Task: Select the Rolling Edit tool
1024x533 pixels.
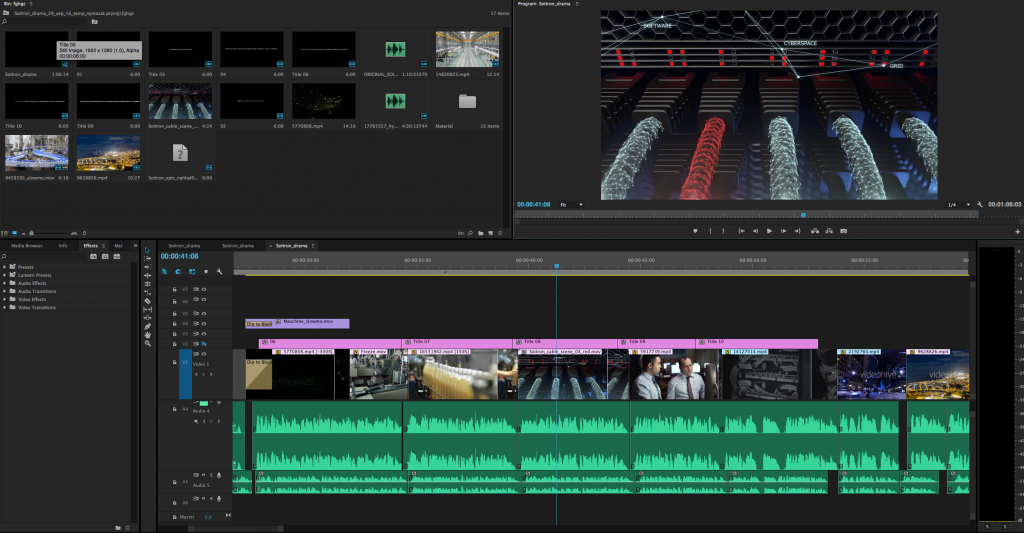Action: (x=148, y=276)
